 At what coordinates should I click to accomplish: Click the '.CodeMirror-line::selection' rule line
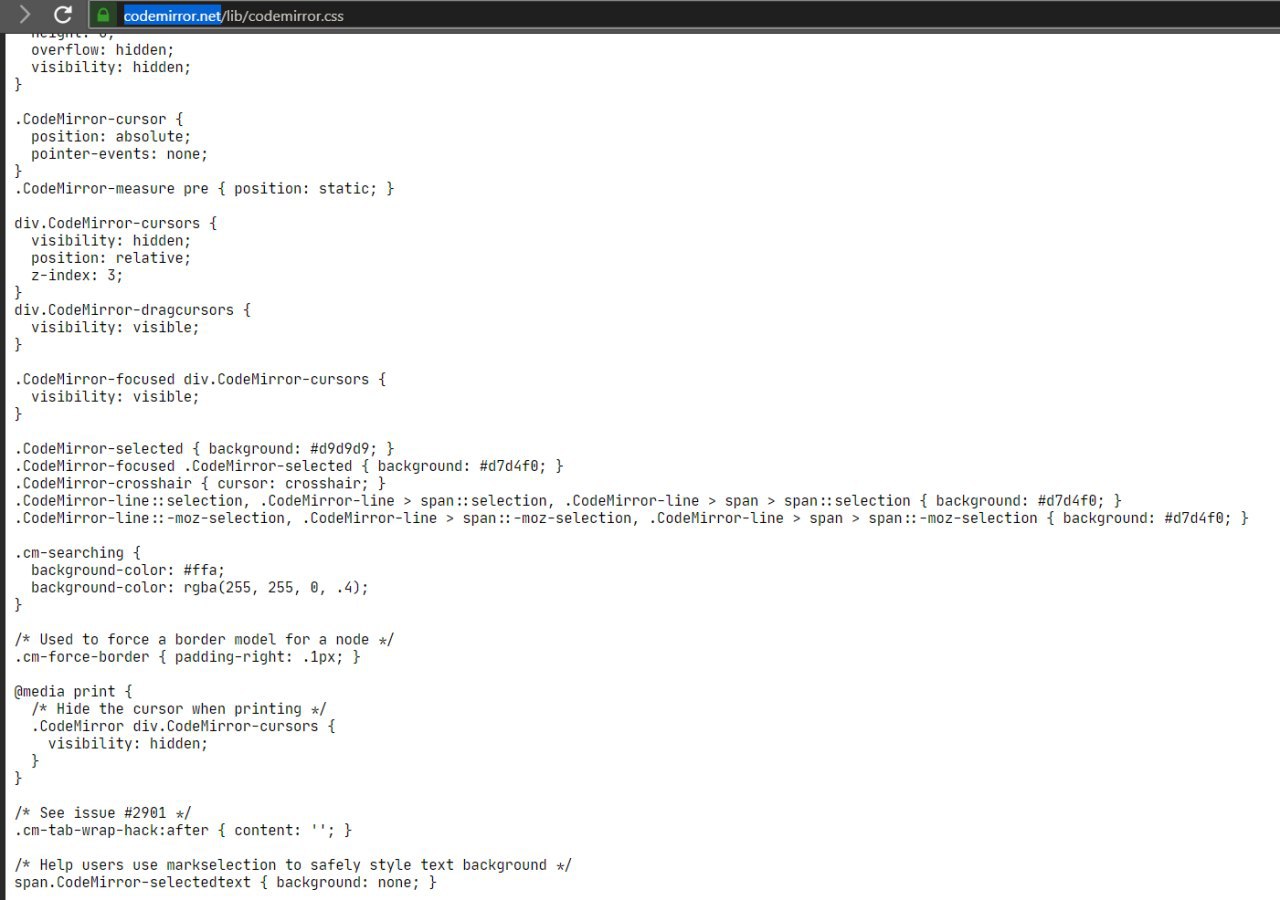[x=568, y=500]
